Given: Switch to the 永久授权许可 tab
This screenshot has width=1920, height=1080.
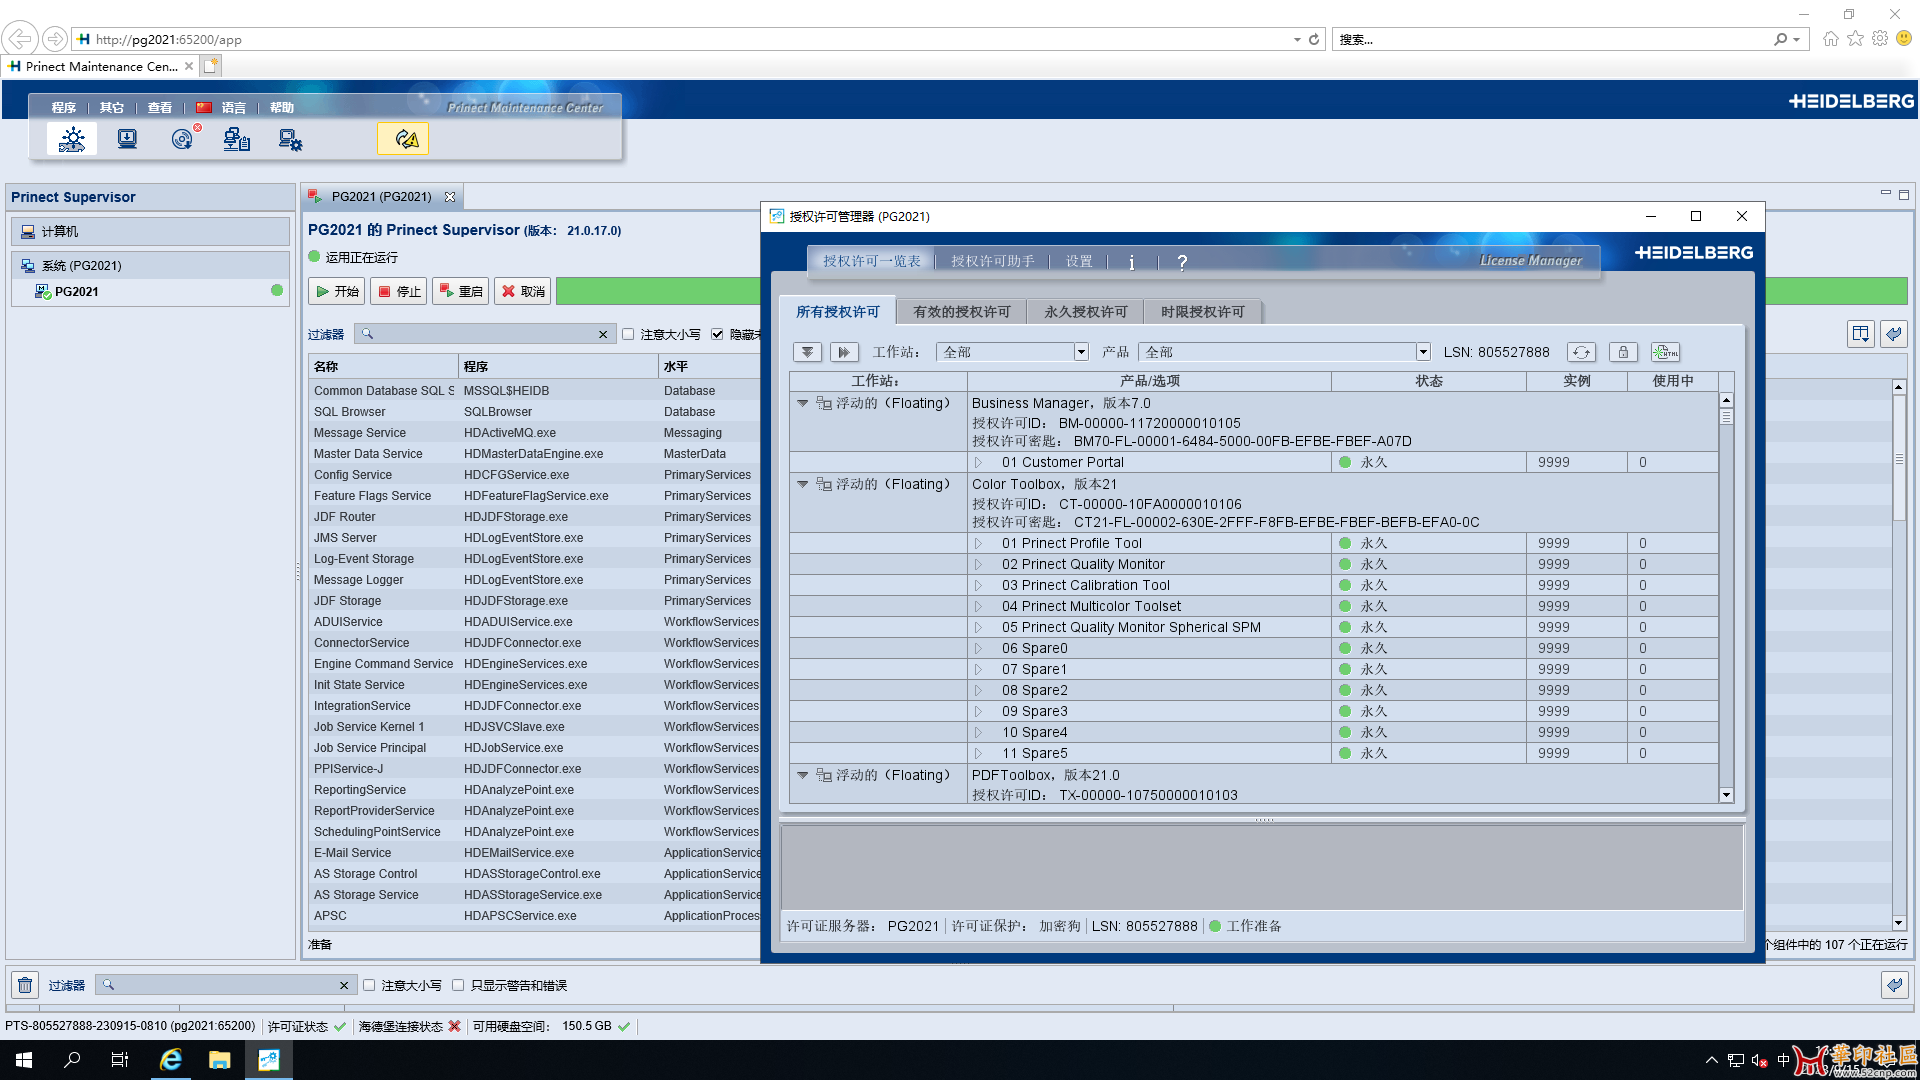Looking at the screenshot, I should (x=1085, y=312).
